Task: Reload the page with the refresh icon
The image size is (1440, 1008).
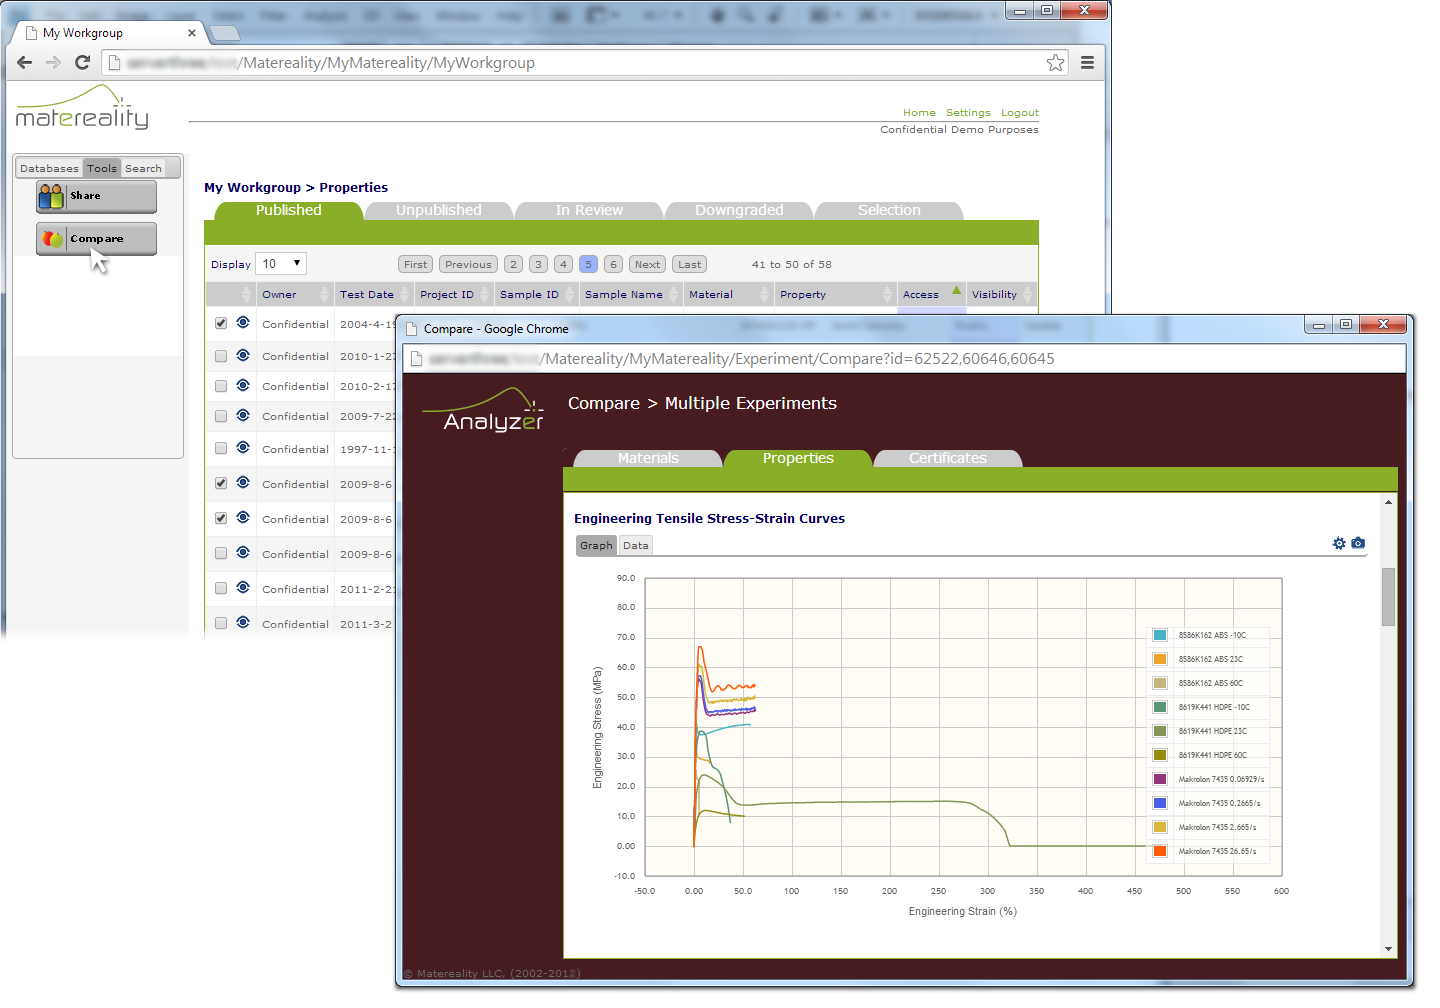Action: [83, 62]
